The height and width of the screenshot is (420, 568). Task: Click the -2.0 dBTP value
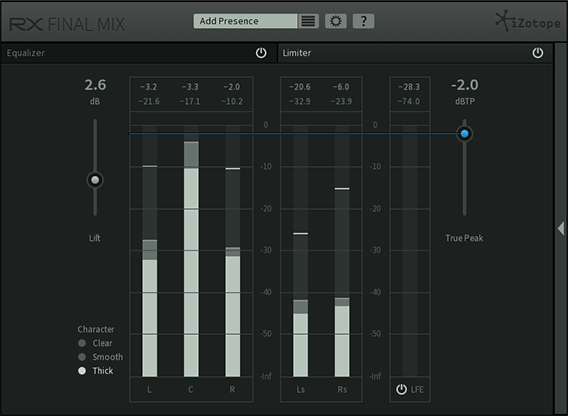[x=465, y=85]
